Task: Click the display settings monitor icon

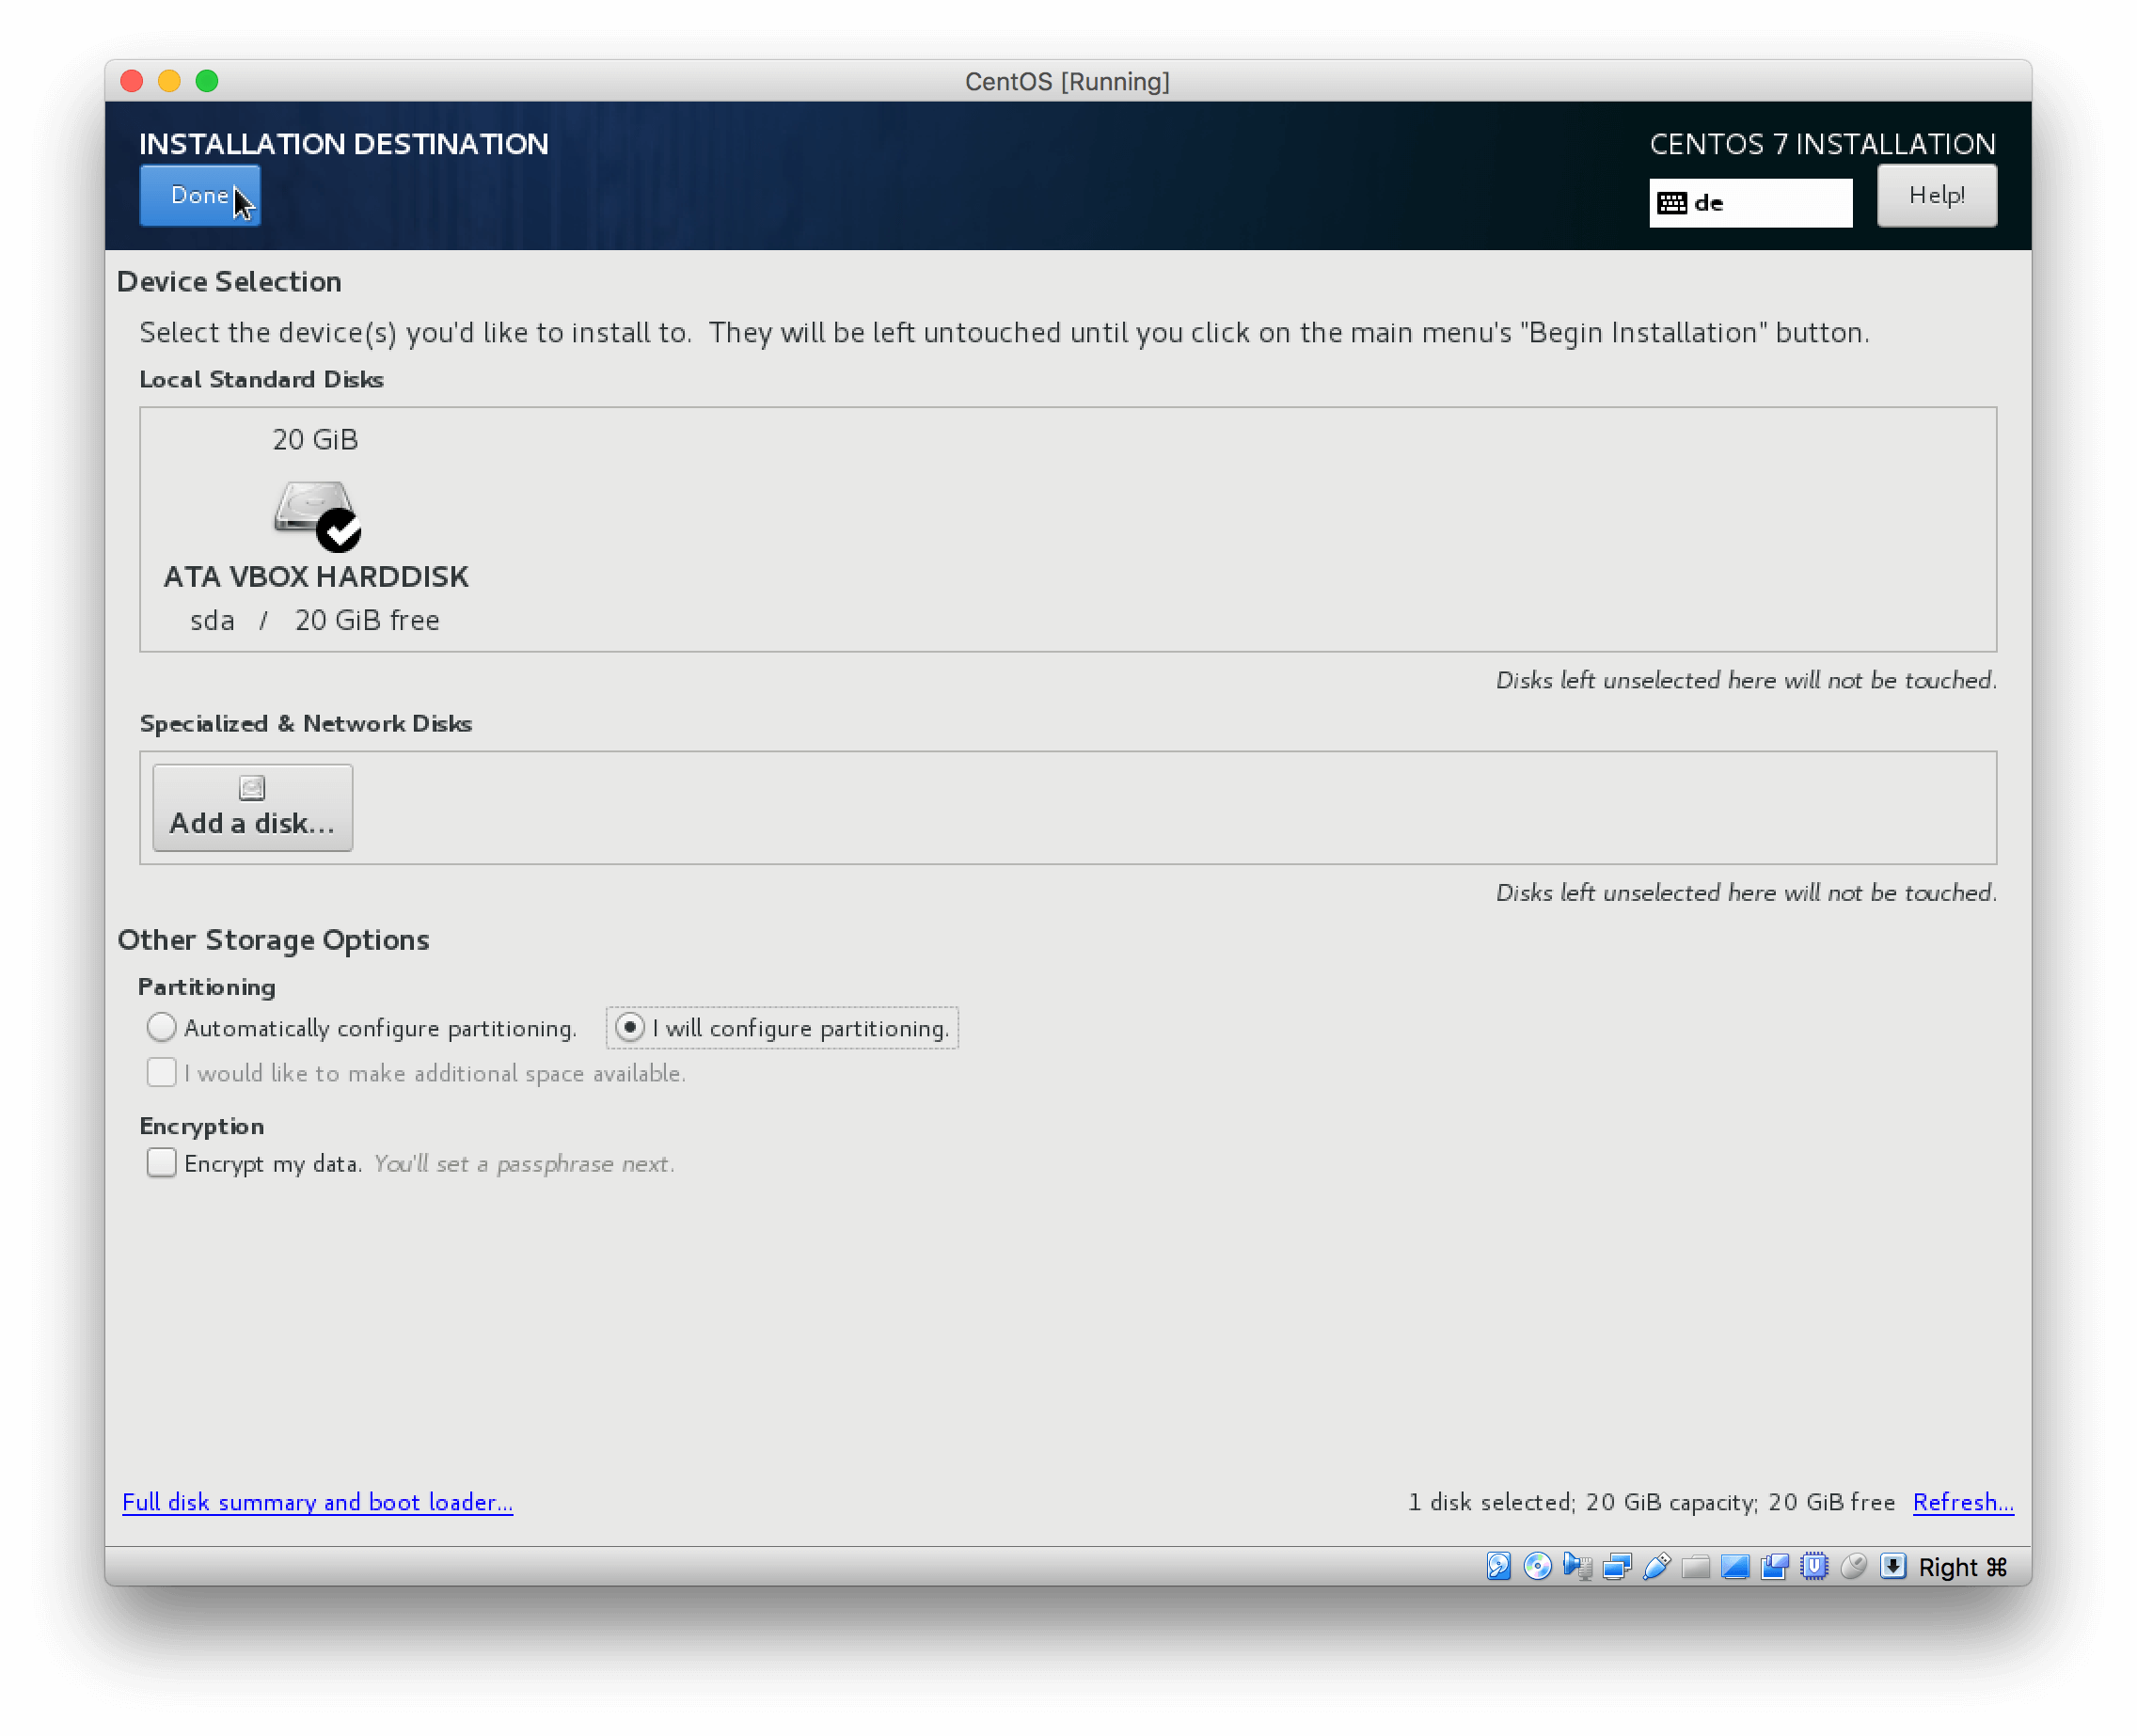Action: pos(1735,1566)
